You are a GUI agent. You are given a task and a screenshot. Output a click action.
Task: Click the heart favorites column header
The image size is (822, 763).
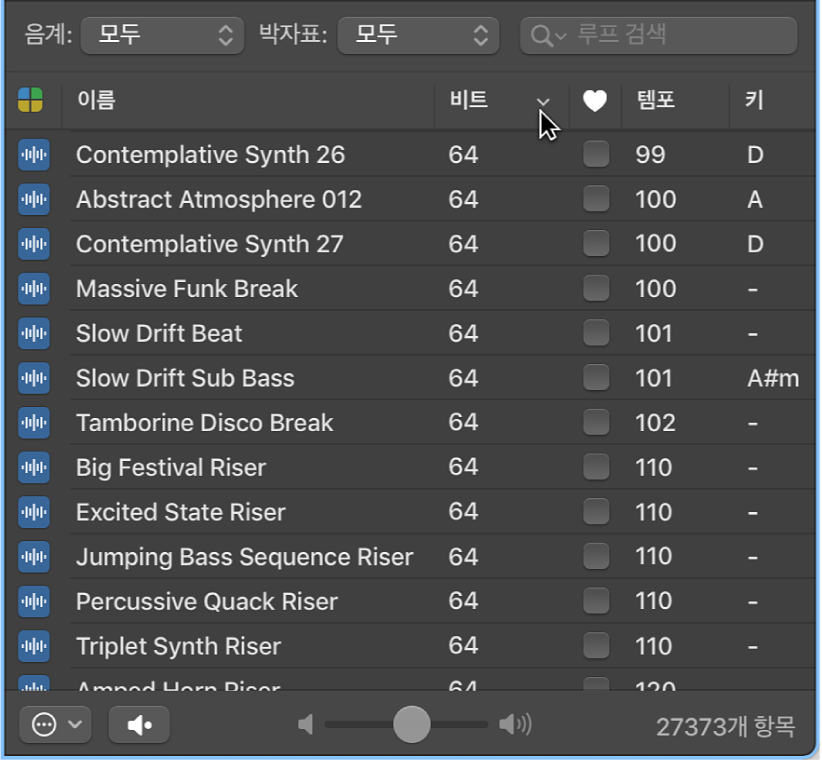point(595,101)
